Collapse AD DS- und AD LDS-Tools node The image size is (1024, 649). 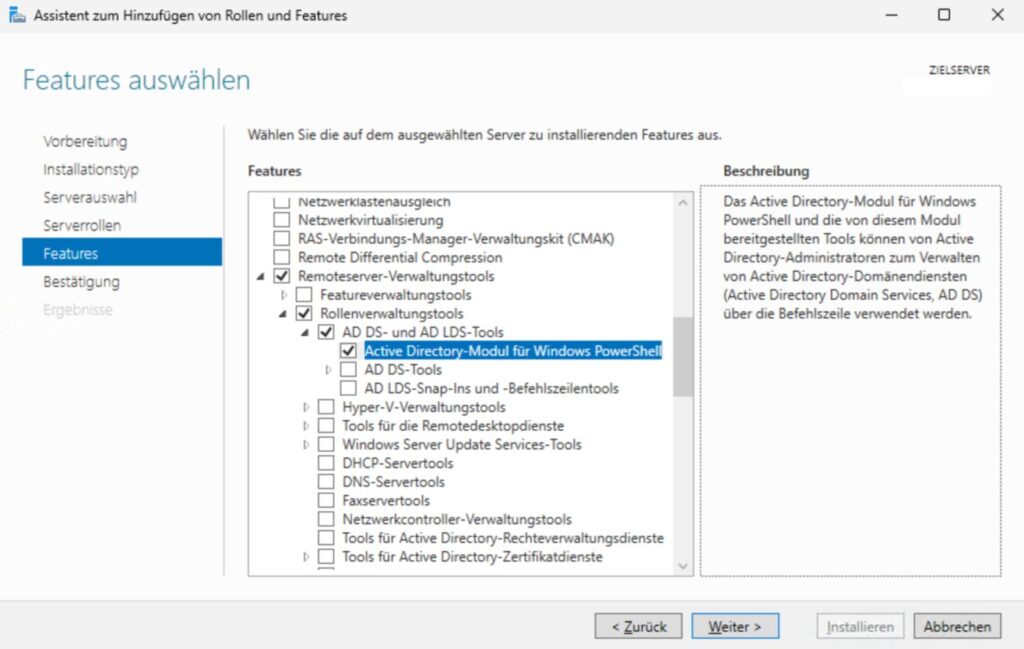tap(306, 333)
